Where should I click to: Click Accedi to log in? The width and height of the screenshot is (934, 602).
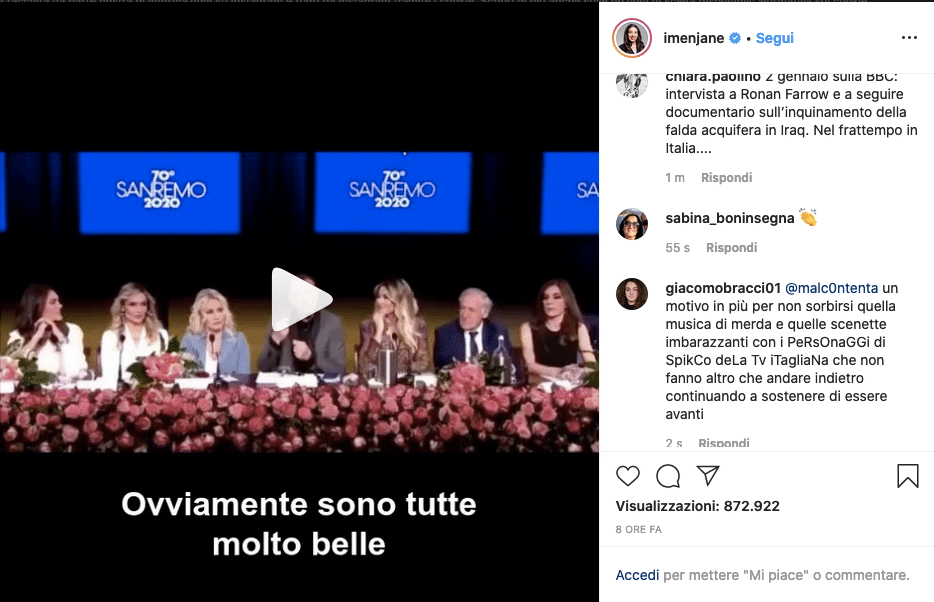[637, 575]
